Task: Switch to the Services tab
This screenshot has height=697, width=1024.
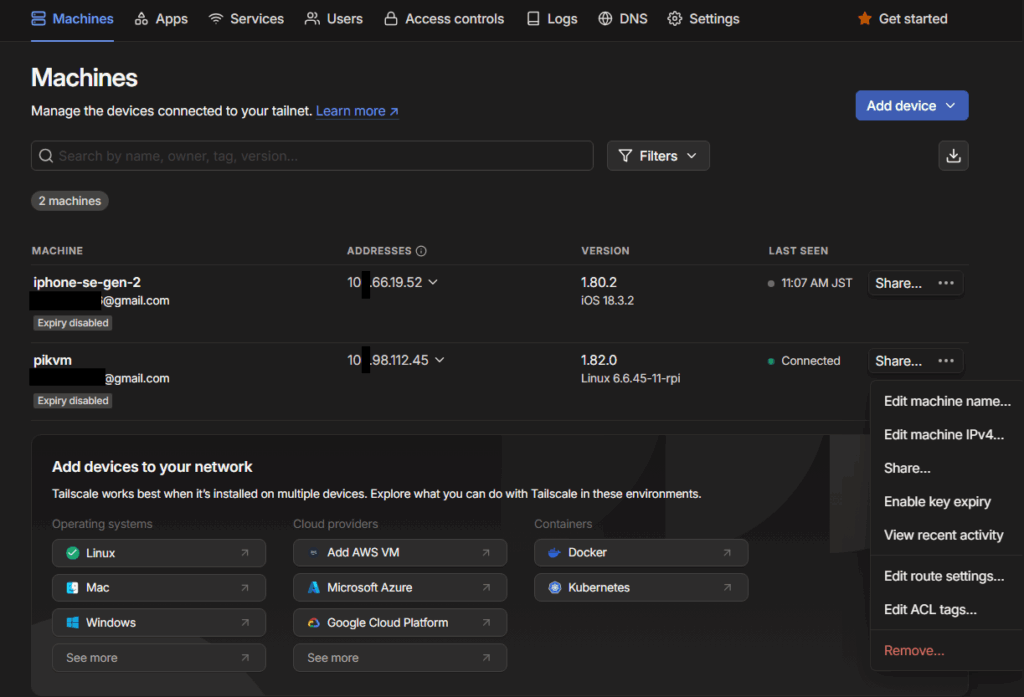Action: tap(246, 19)
